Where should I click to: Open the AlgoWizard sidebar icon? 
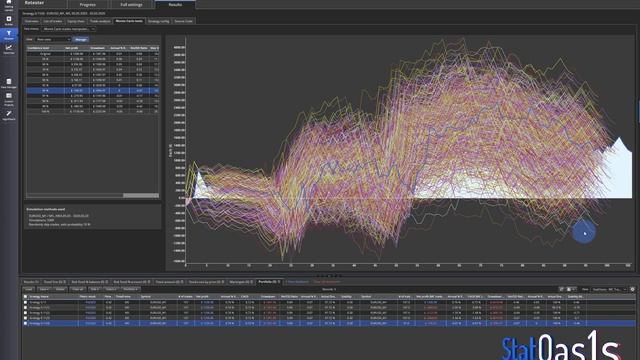(9, 116)
